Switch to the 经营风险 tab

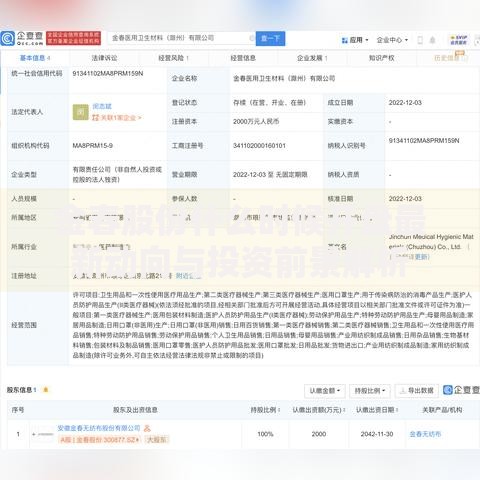173,58
